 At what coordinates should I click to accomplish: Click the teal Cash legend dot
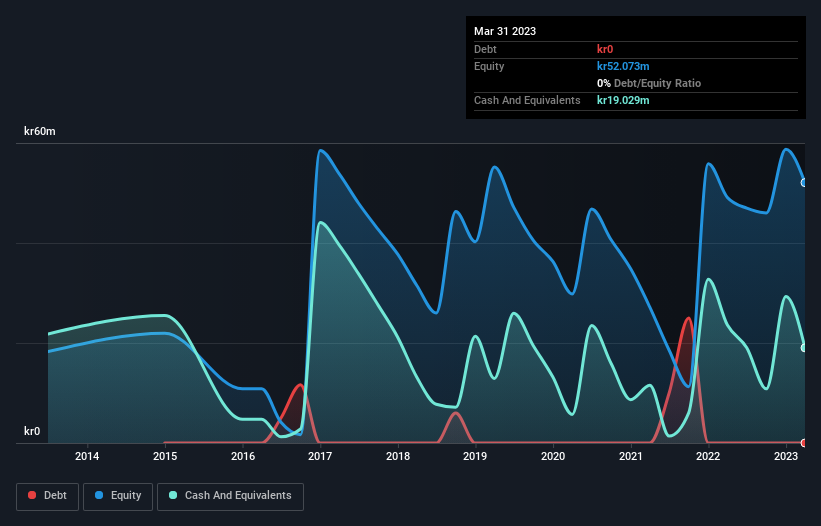pos(173,495)
